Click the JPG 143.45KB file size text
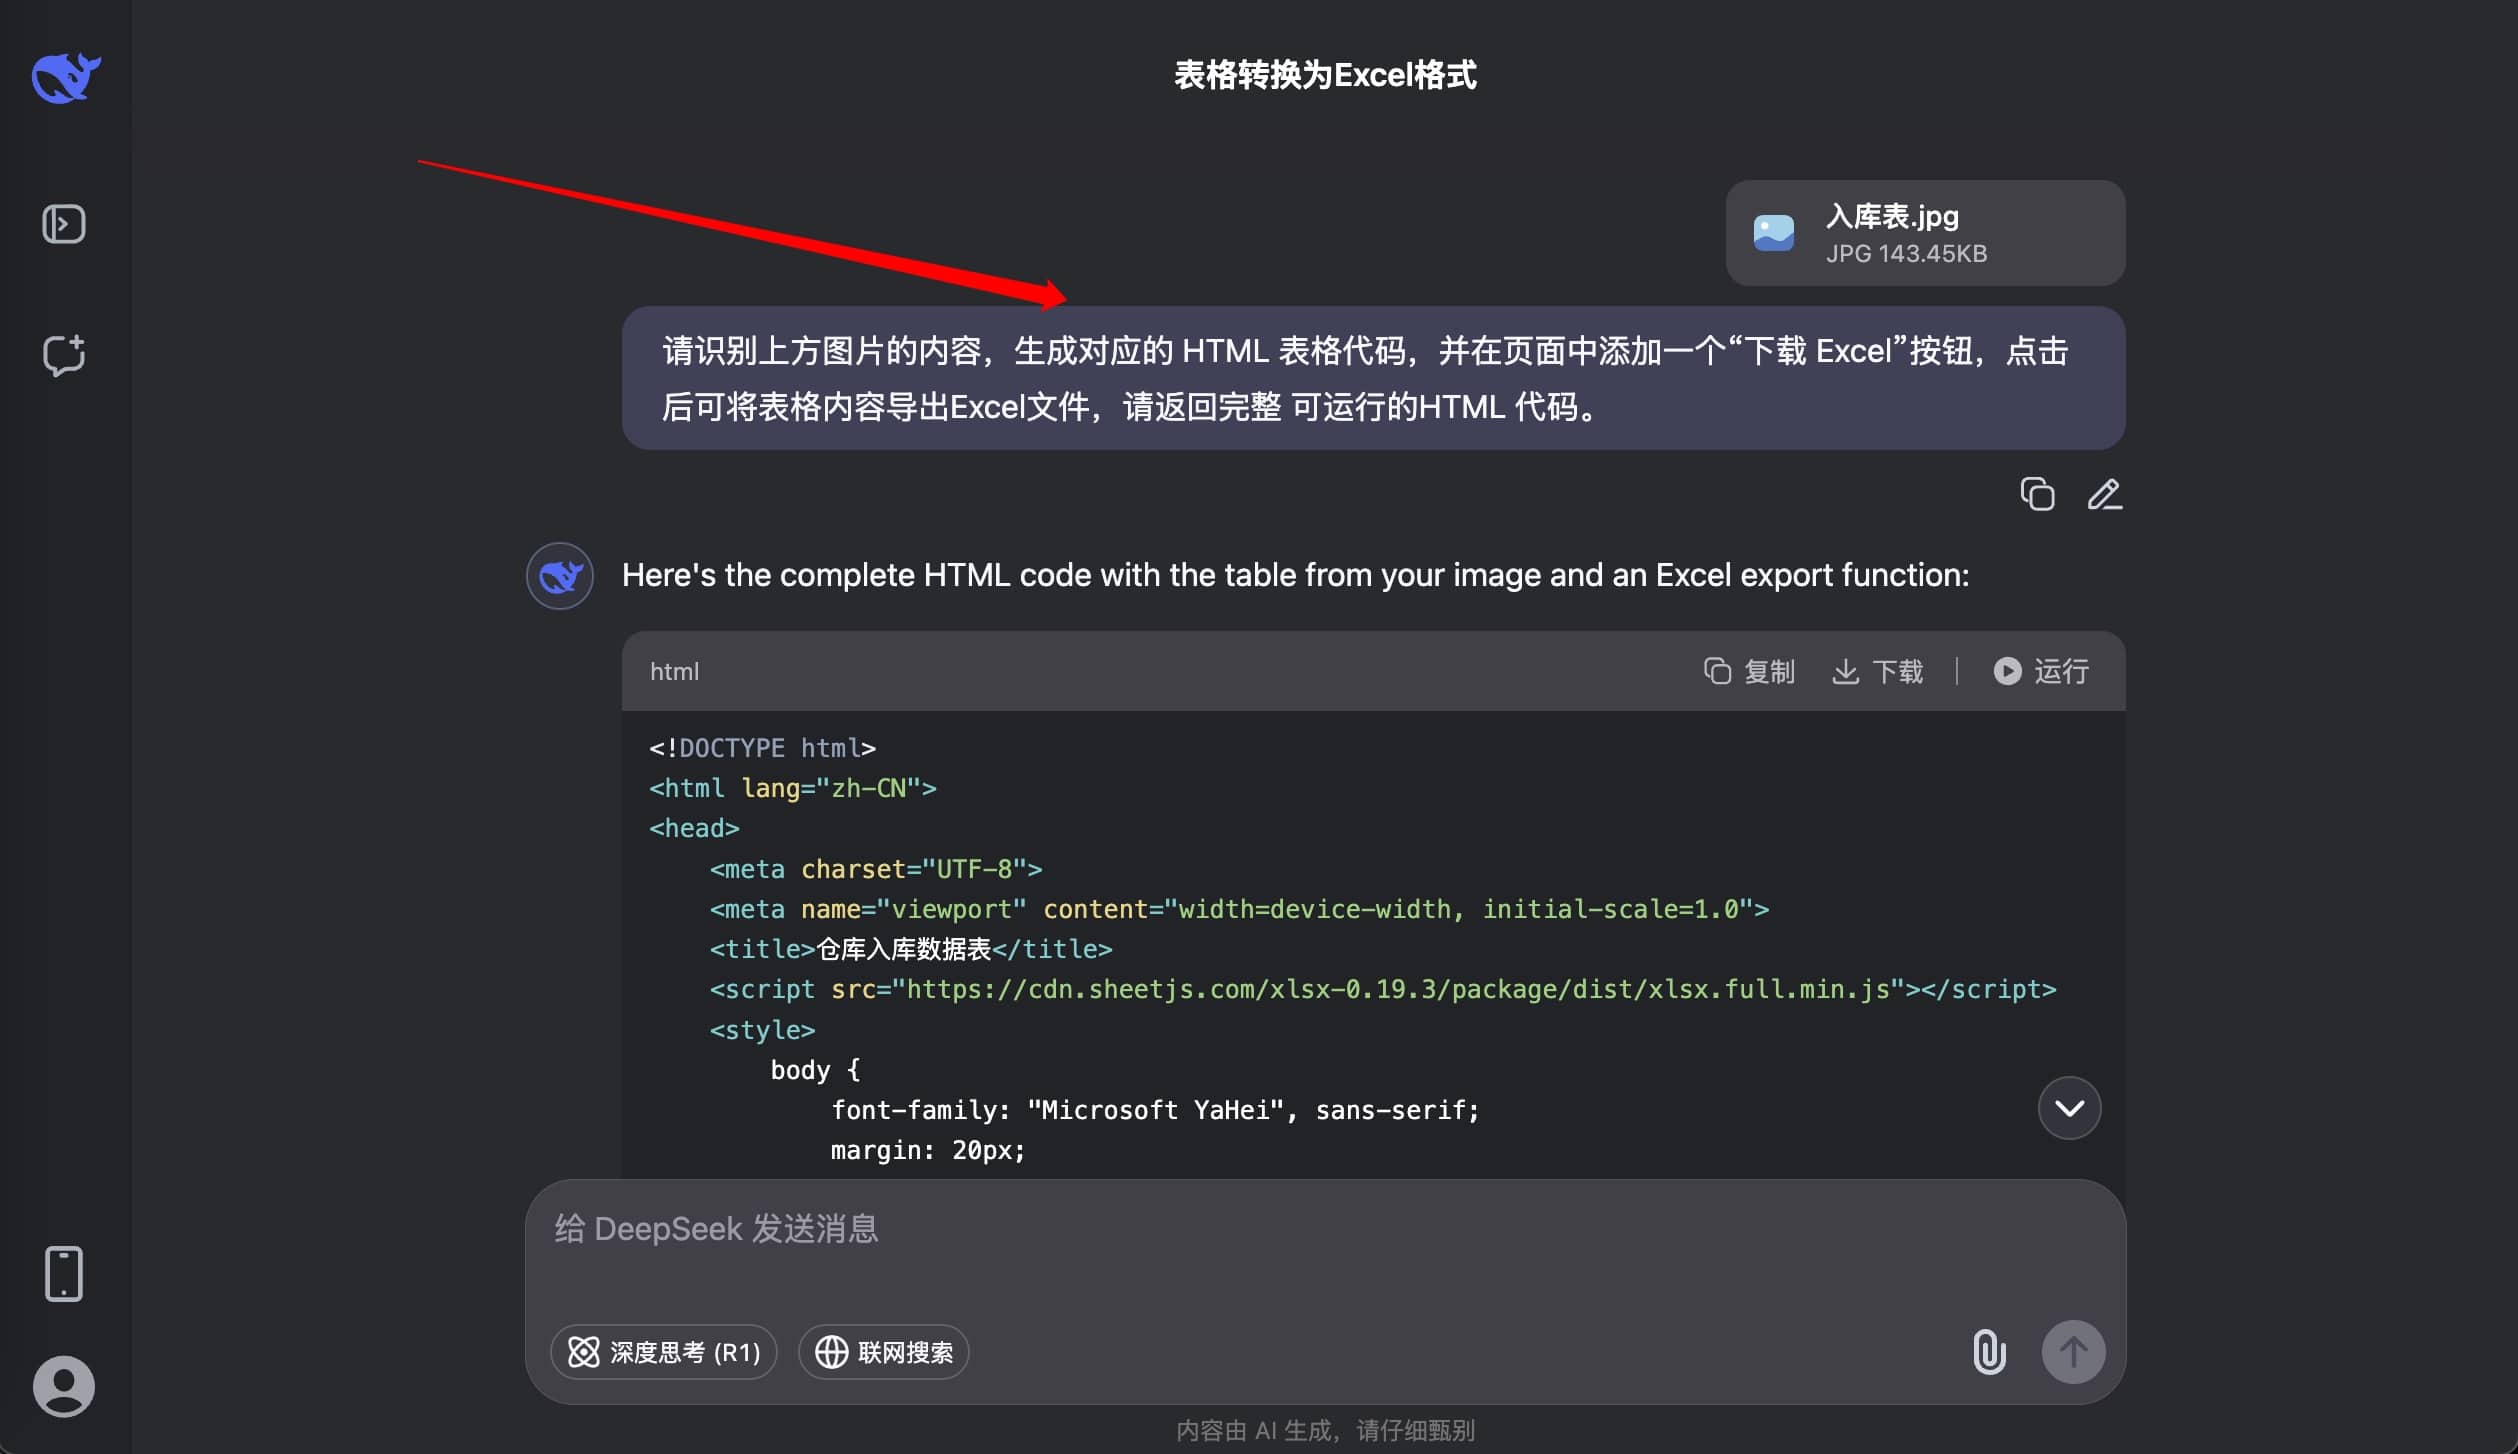 coord(1906,253)
